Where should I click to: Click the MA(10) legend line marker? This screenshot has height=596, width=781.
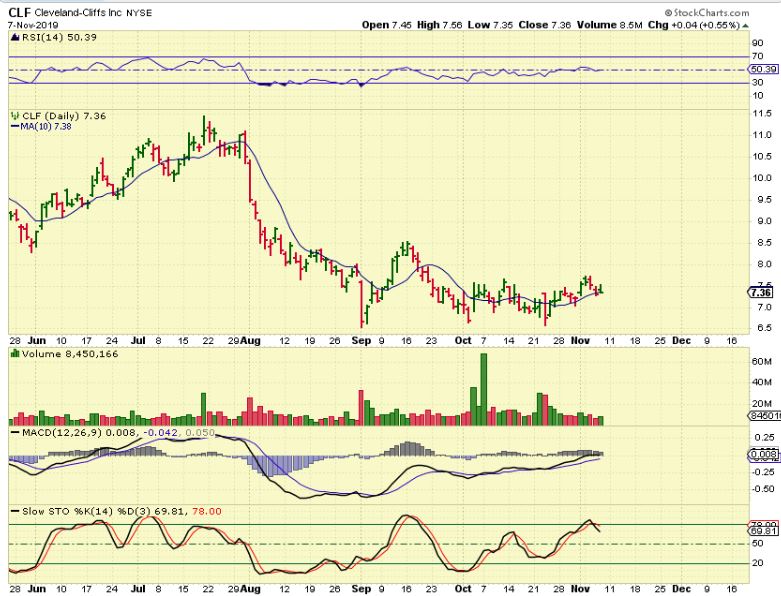(13, 127)
